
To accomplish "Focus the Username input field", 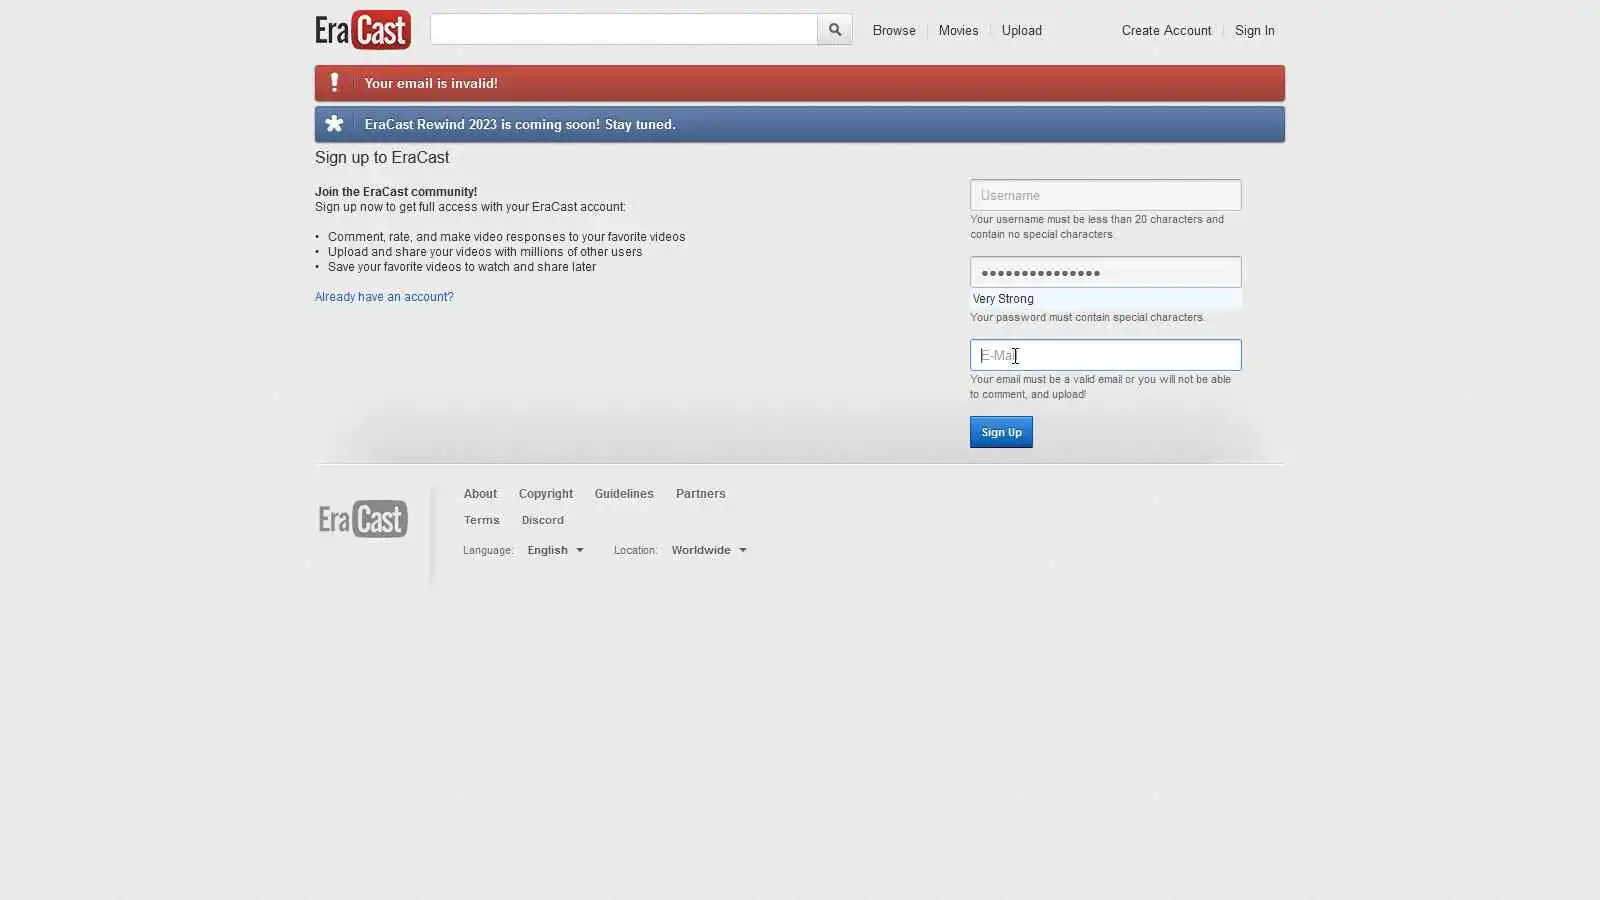I will [1106, 195].
